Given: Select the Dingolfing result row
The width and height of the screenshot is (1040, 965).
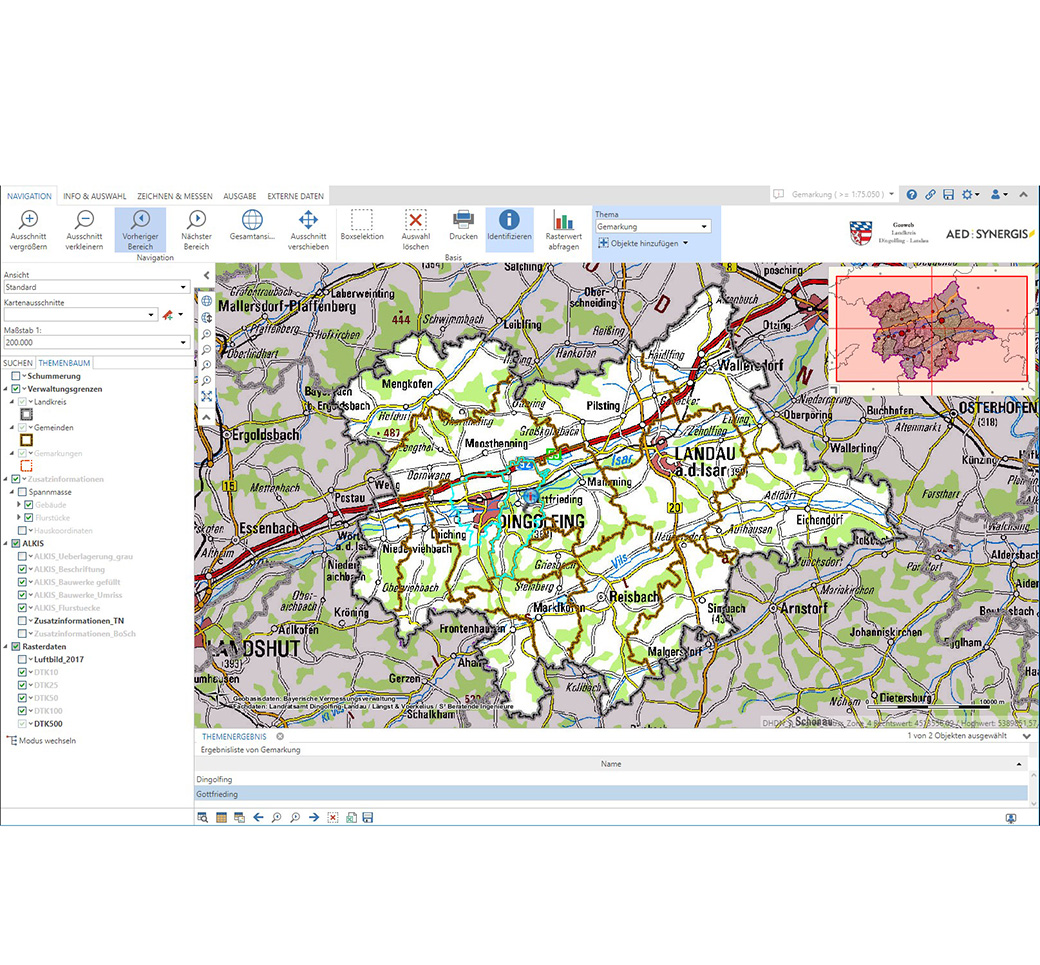Looking at the screenshot, I should click(x=611, y=779).
